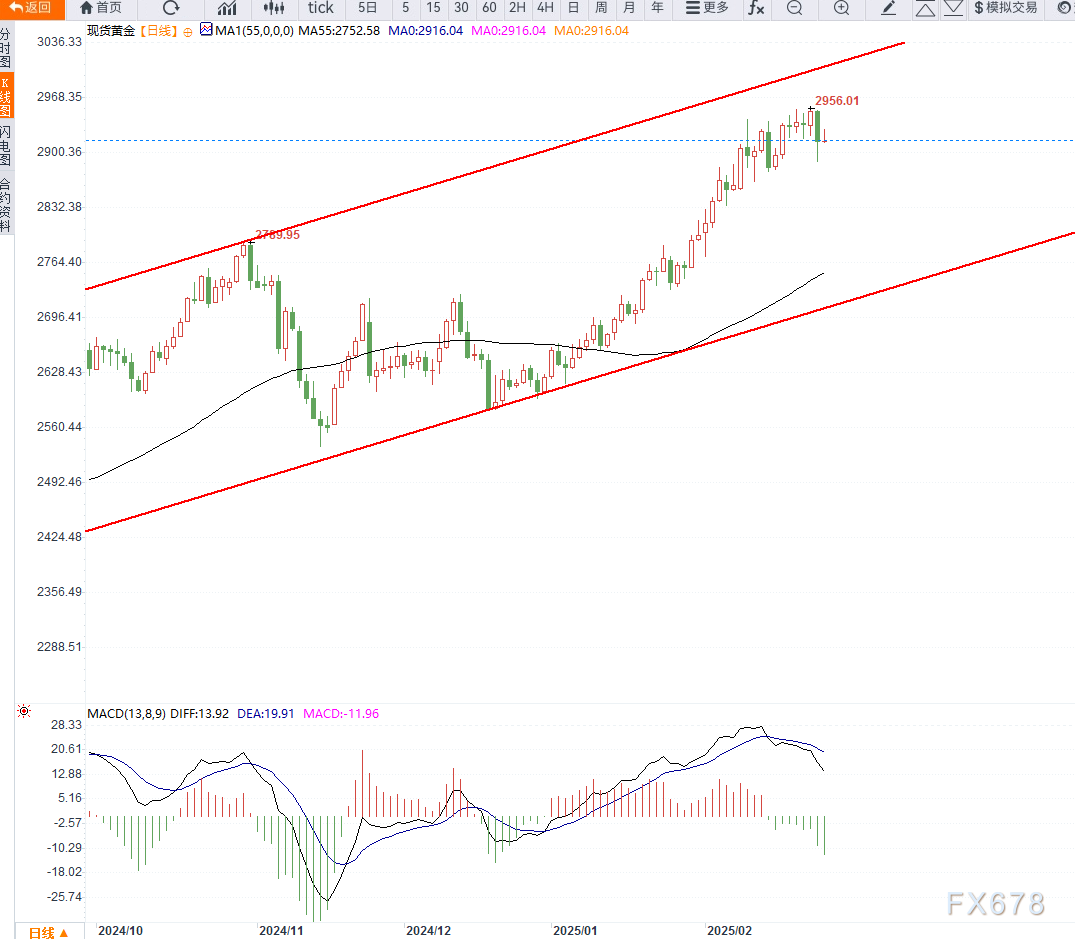Collapse indicator legend with orange minus circle

click(187, 31)
